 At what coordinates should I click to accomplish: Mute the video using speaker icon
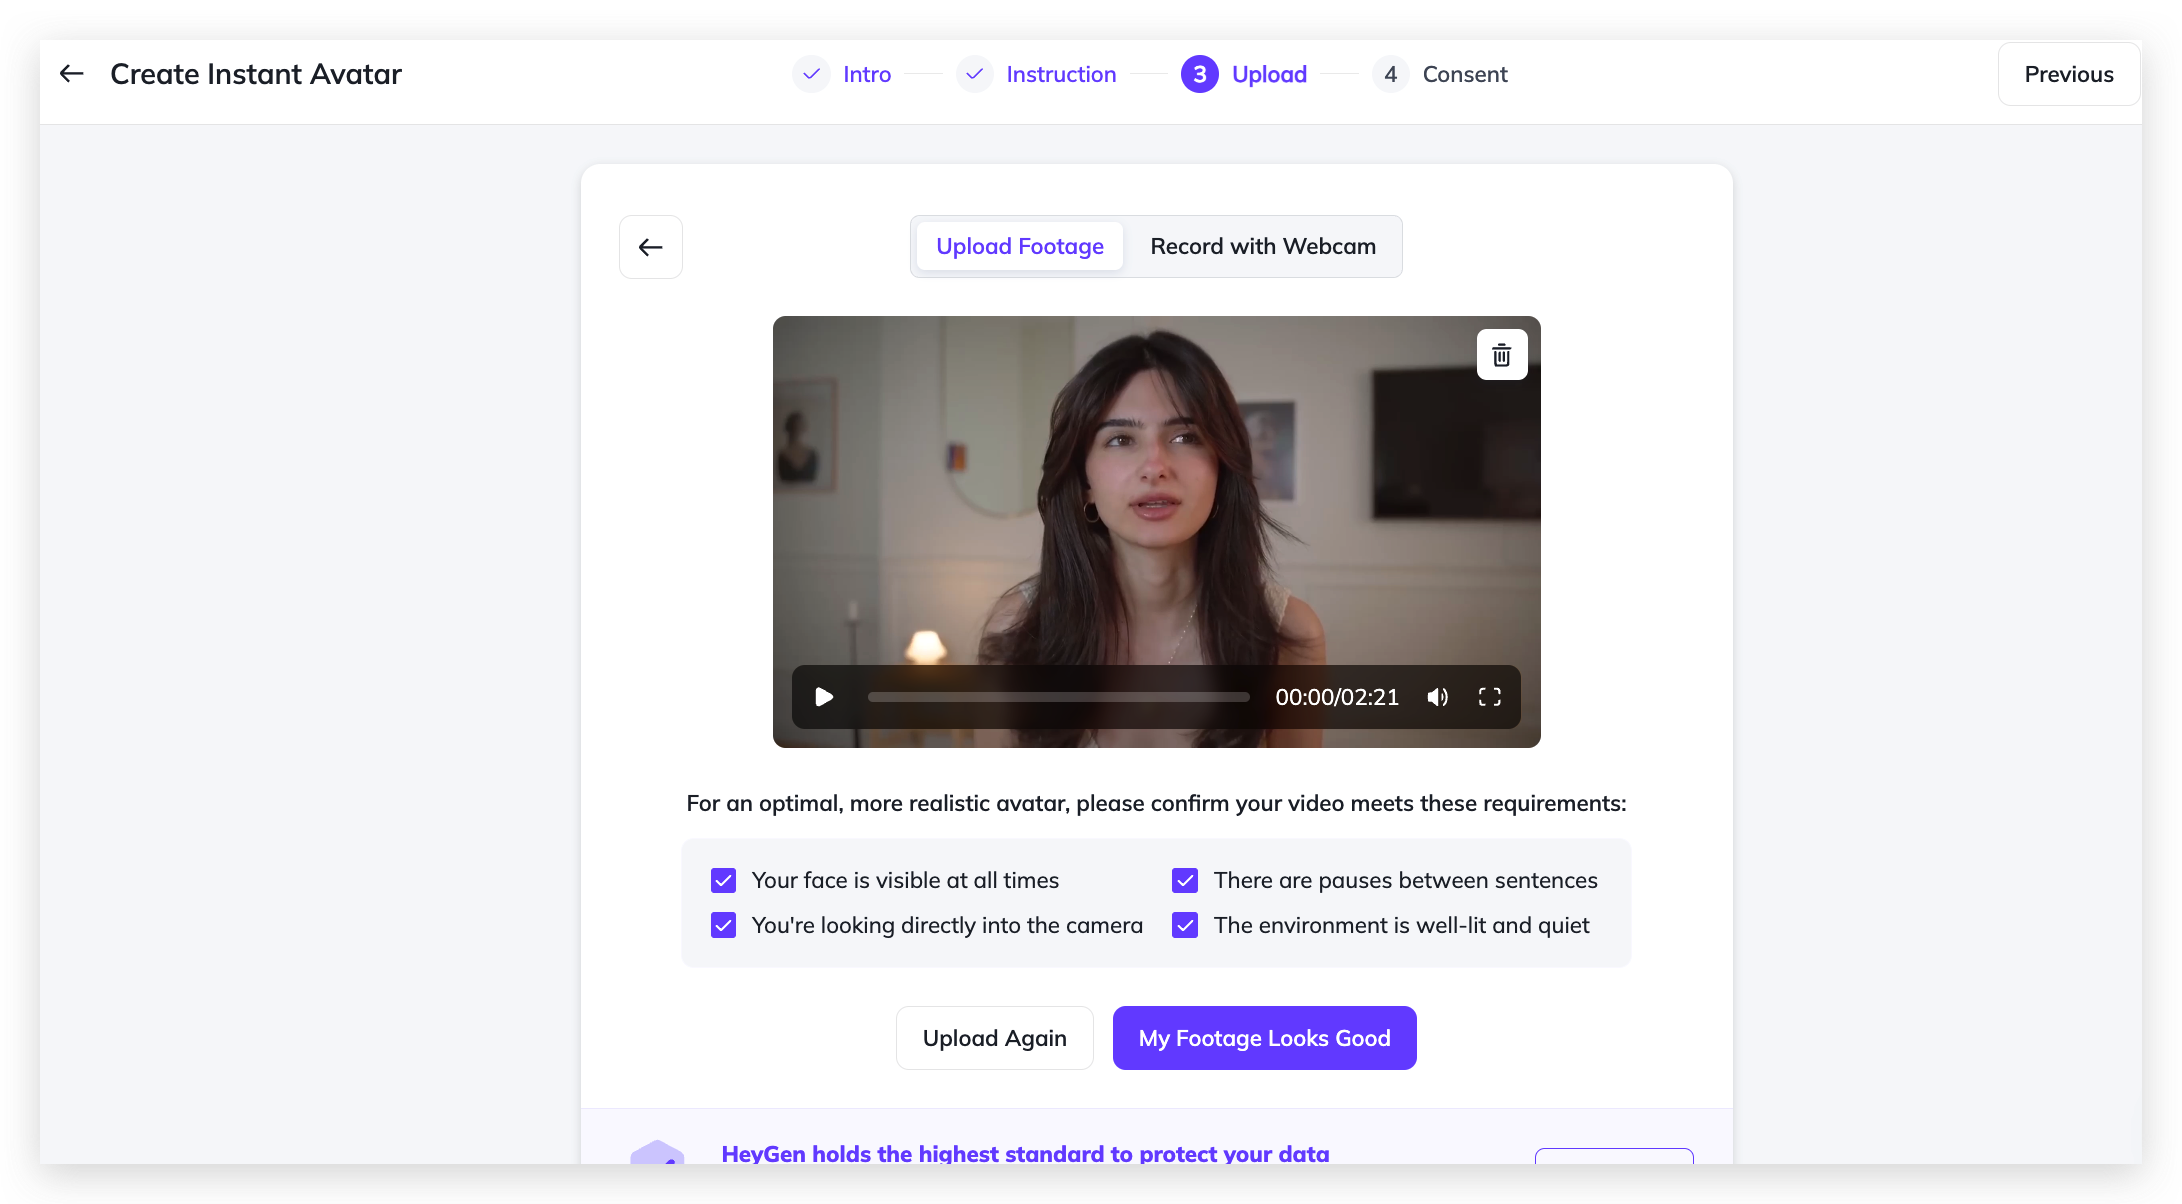click(1437, 697)
